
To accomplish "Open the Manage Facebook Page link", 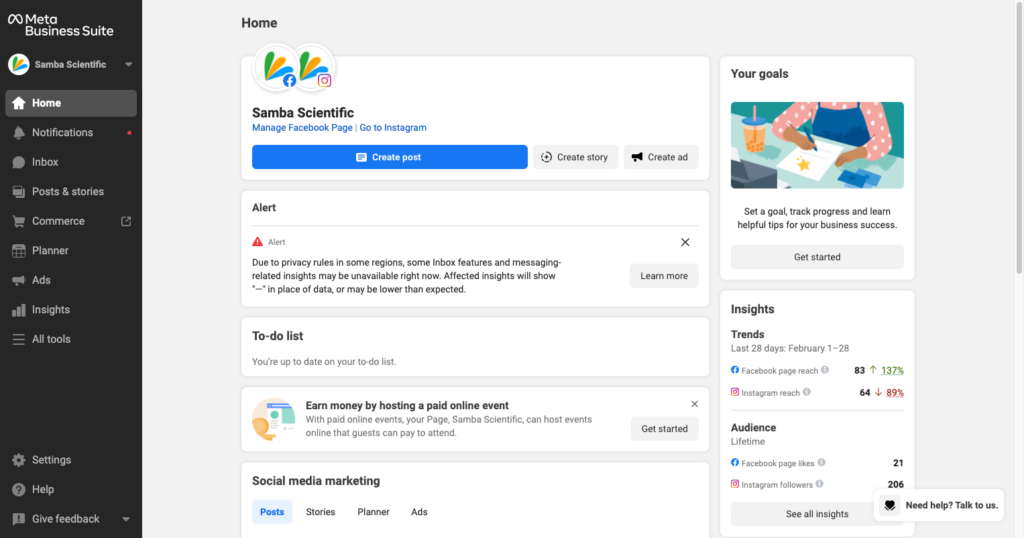I will click(x=302, y=128).
